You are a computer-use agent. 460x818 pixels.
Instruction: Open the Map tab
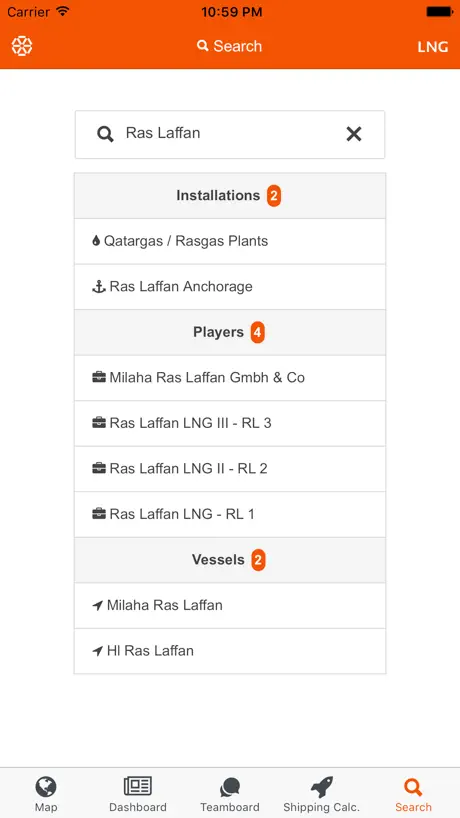tap(46, 793)
